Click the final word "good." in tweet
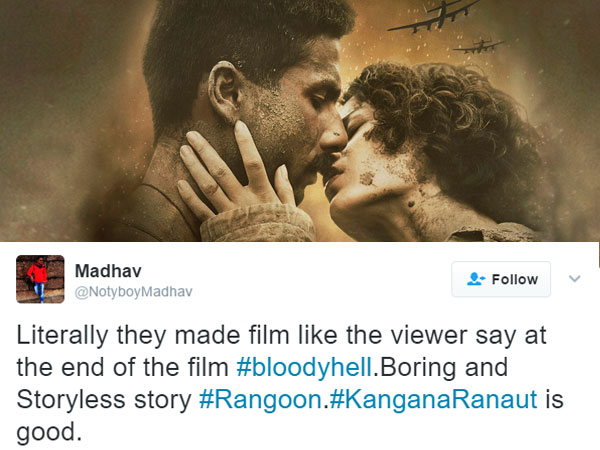The height and width of the screenshot is (450, 600). 49,432
